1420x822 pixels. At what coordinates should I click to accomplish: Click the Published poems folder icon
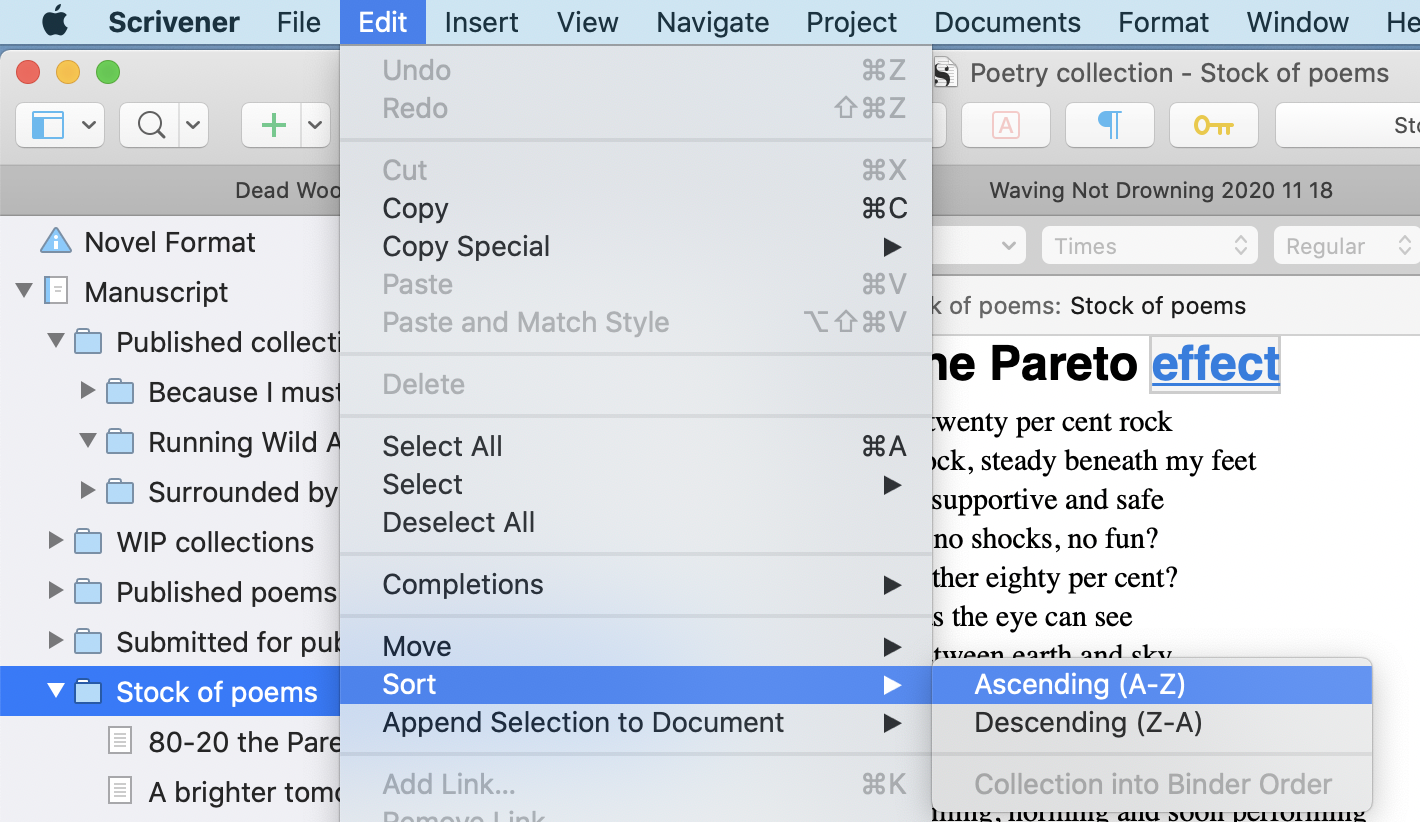point(88,592)
